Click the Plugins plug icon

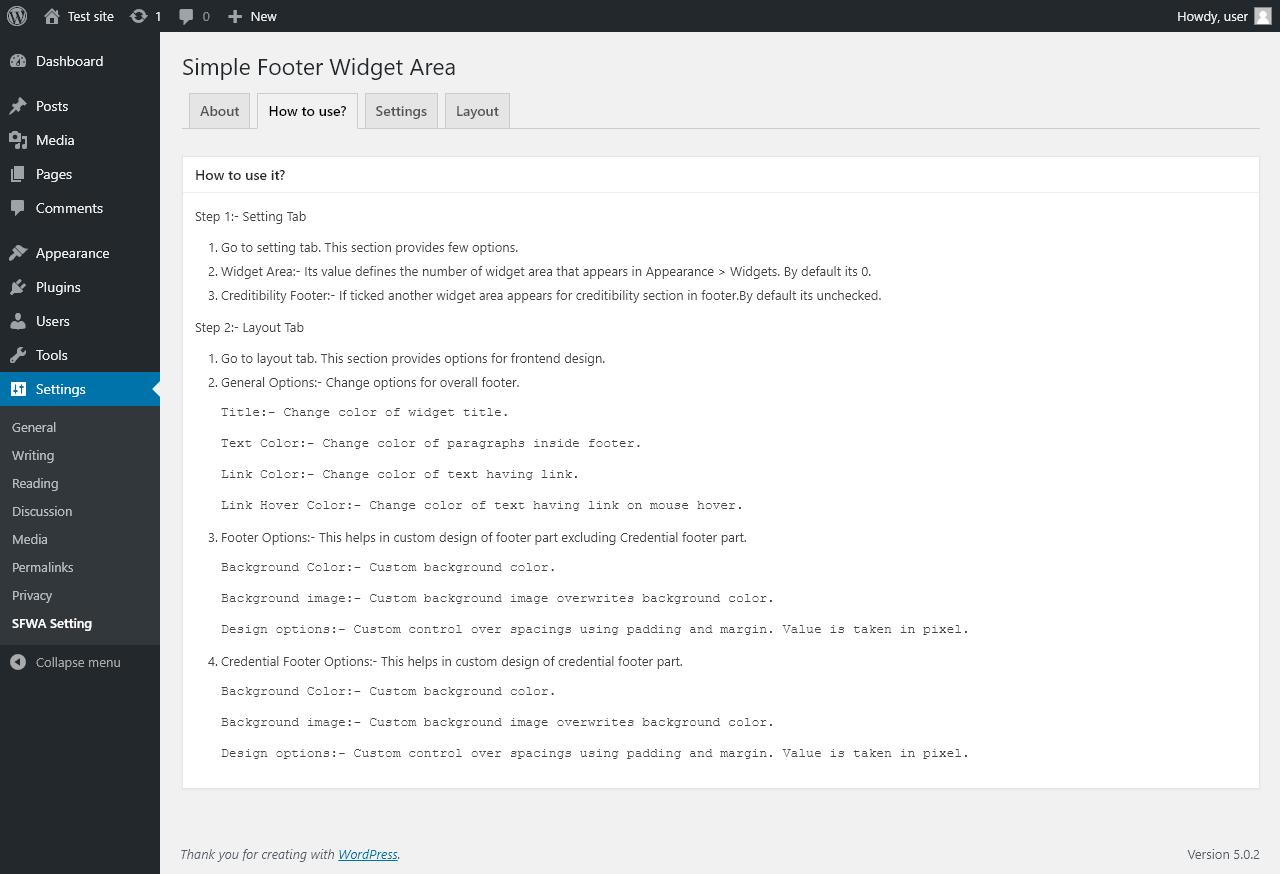[18, 287]
